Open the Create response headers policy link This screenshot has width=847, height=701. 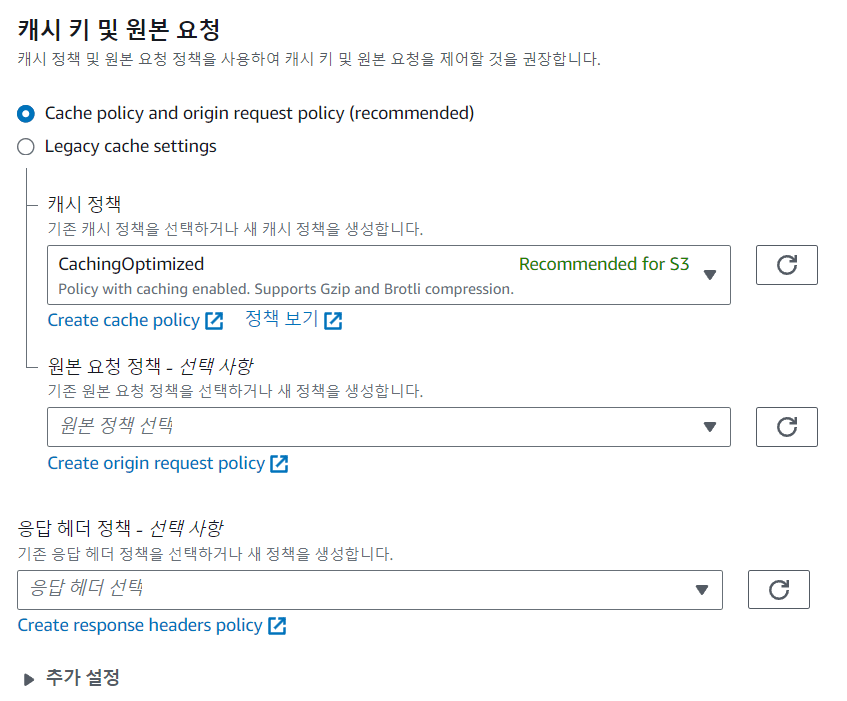pos(140,626)
